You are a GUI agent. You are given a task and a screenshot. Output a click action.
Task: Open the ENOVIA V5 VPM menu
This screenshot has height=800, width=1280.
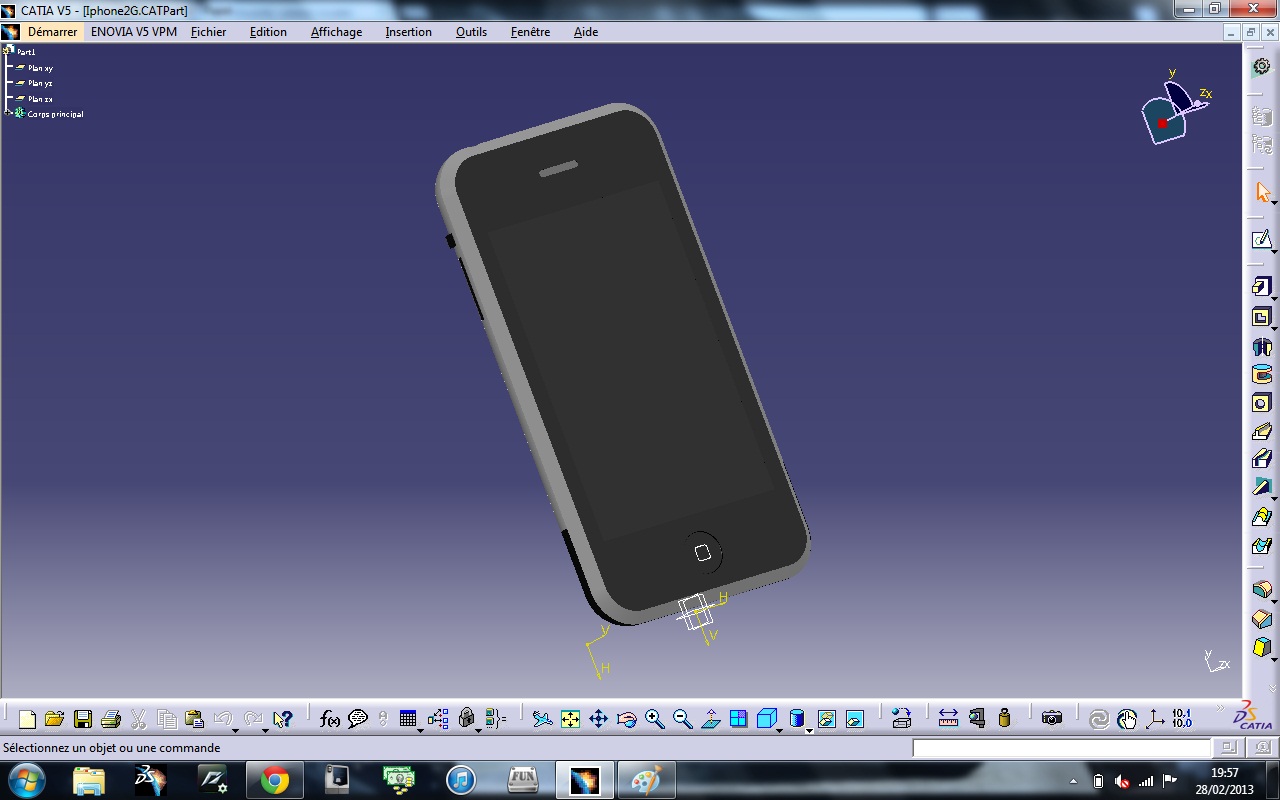134,32
